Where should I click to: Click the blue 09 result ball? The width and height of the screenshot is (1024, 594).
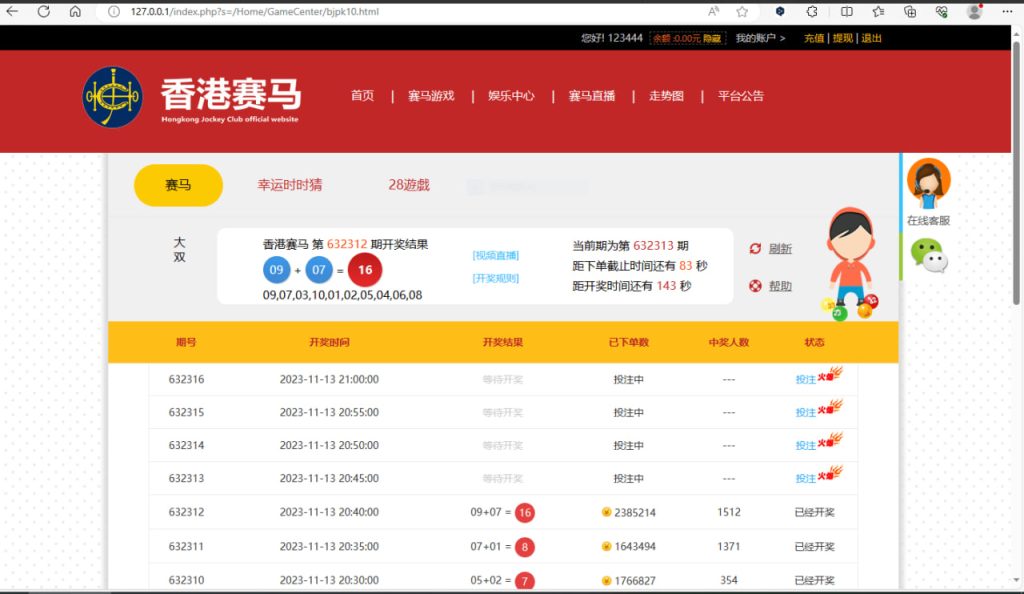coord(276,270)
